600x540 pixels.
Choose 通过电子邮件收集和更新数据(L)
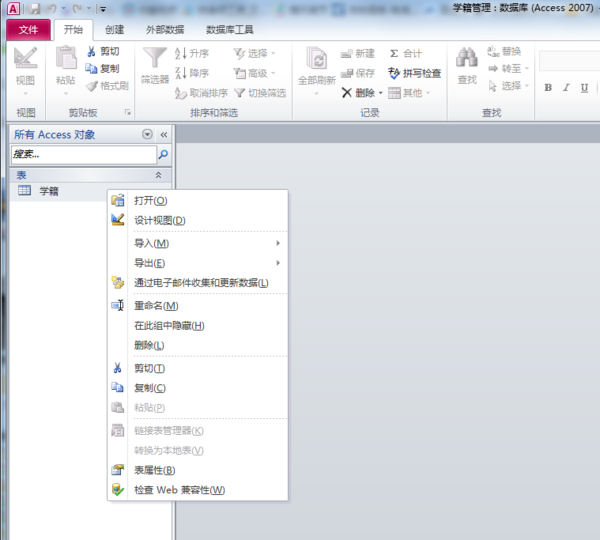click(x=198, y=283)
